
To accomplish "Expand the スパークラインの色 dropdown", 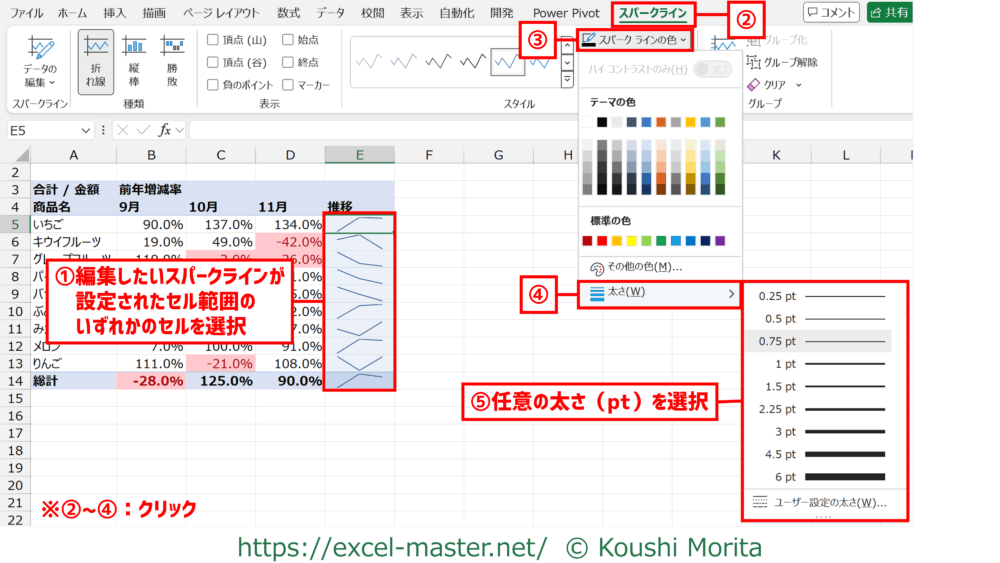I will point(634,40).
